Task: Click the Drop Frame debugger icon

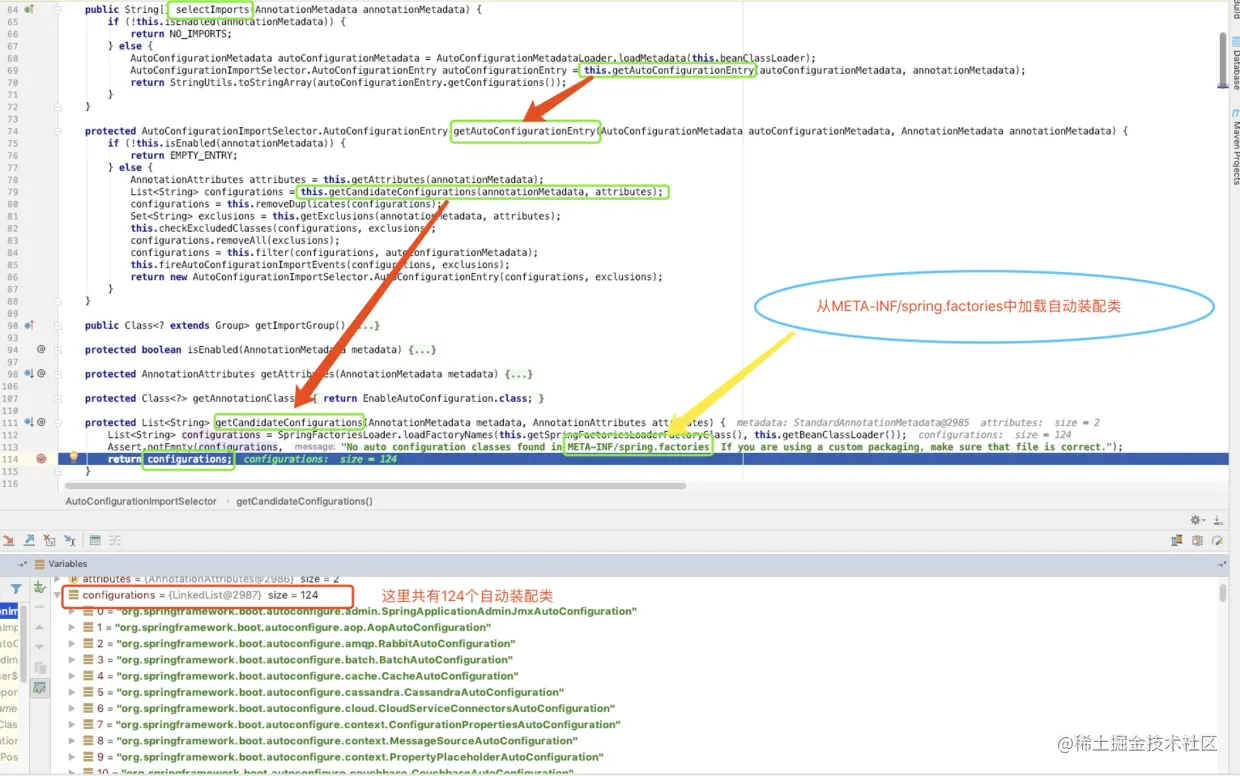Action: coord(49,540)
